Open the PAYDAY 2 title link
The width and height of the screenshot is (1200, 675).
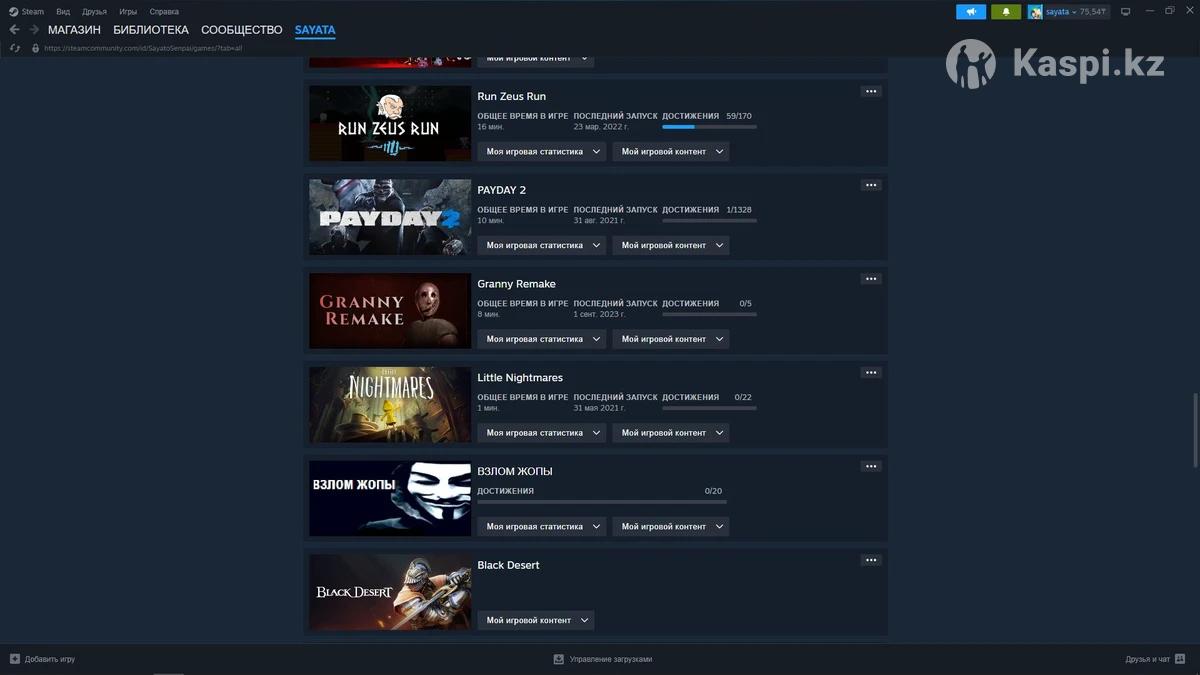(x=502, y=190)
